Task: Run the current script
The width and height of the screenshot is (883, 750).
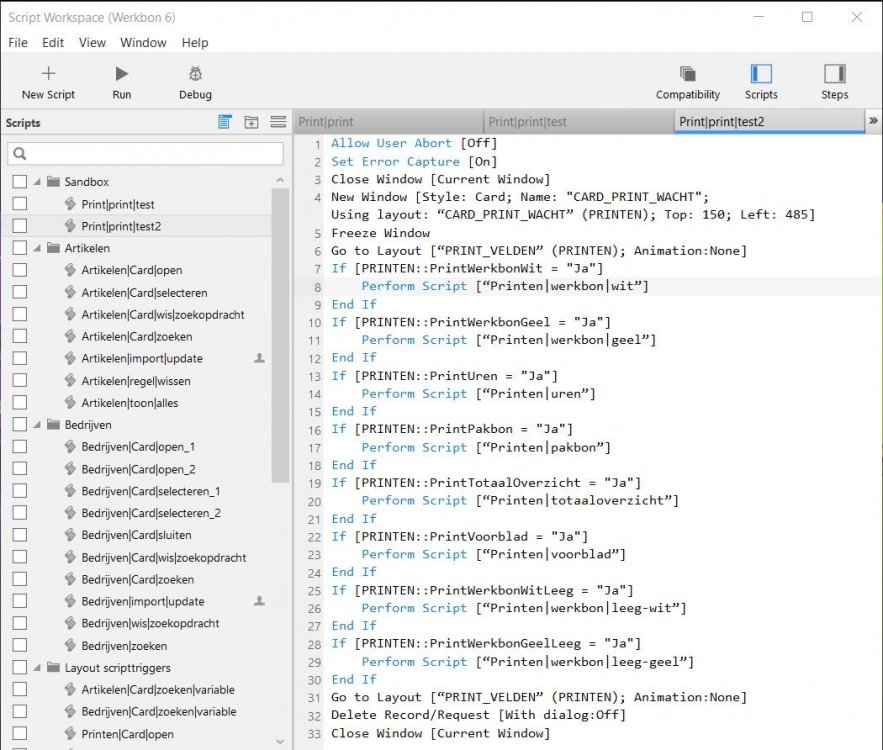Action: 122,74
